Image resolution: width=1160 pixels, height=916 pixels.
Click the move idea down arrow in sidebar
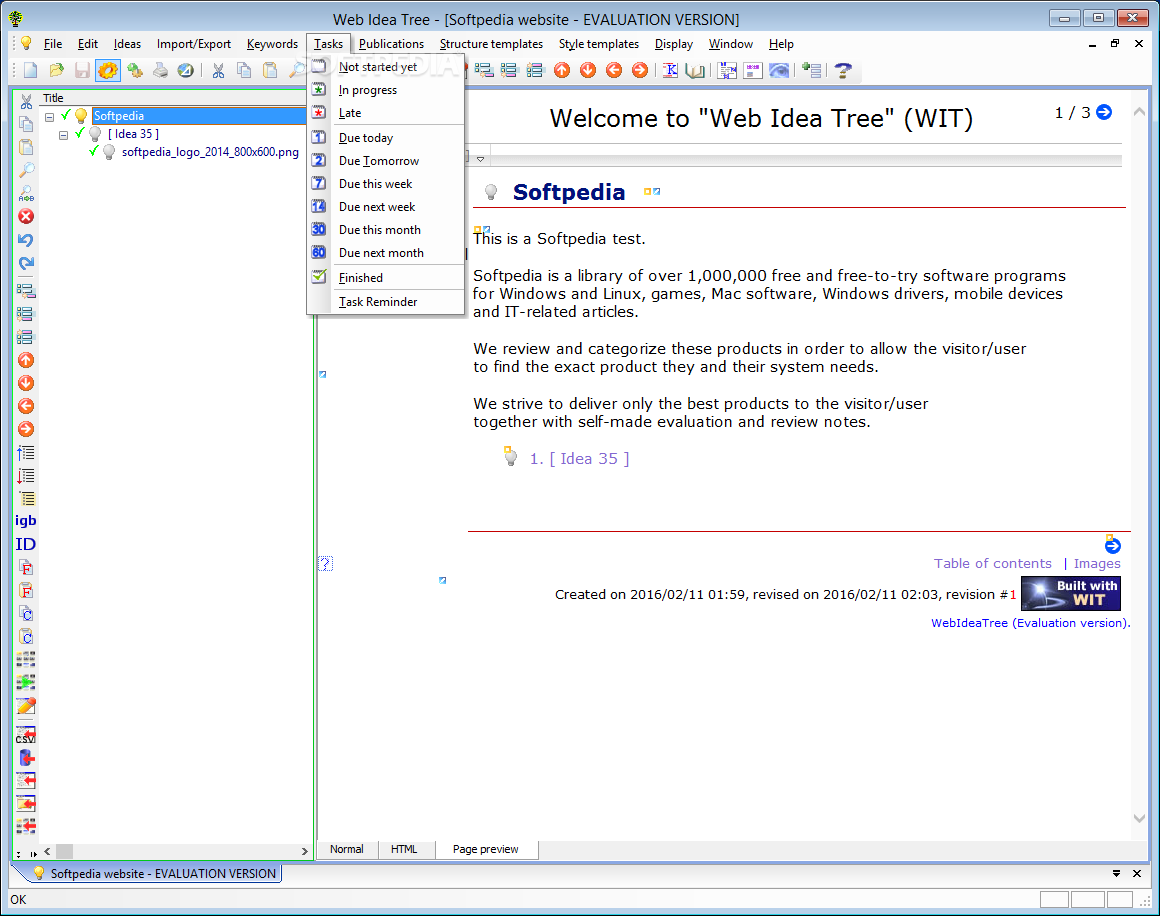pyautogui.click(x=26, y=383)
